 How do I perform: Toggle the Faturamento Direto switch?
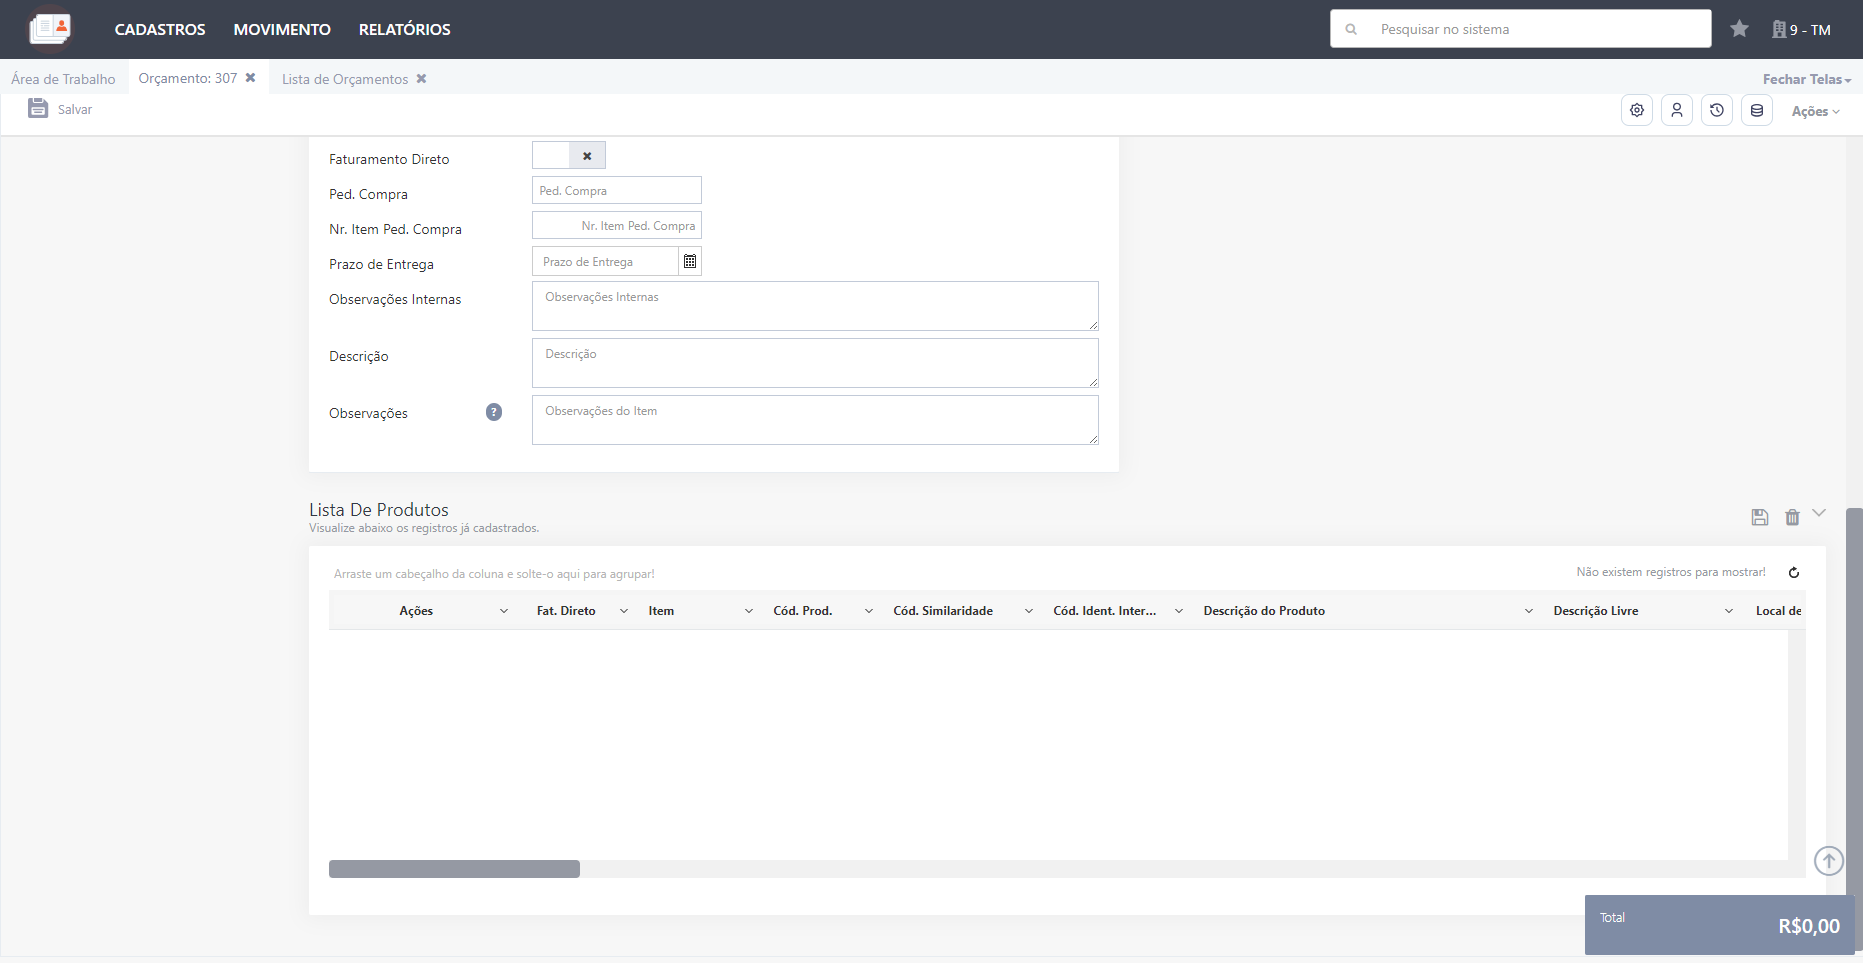point(569,155)
